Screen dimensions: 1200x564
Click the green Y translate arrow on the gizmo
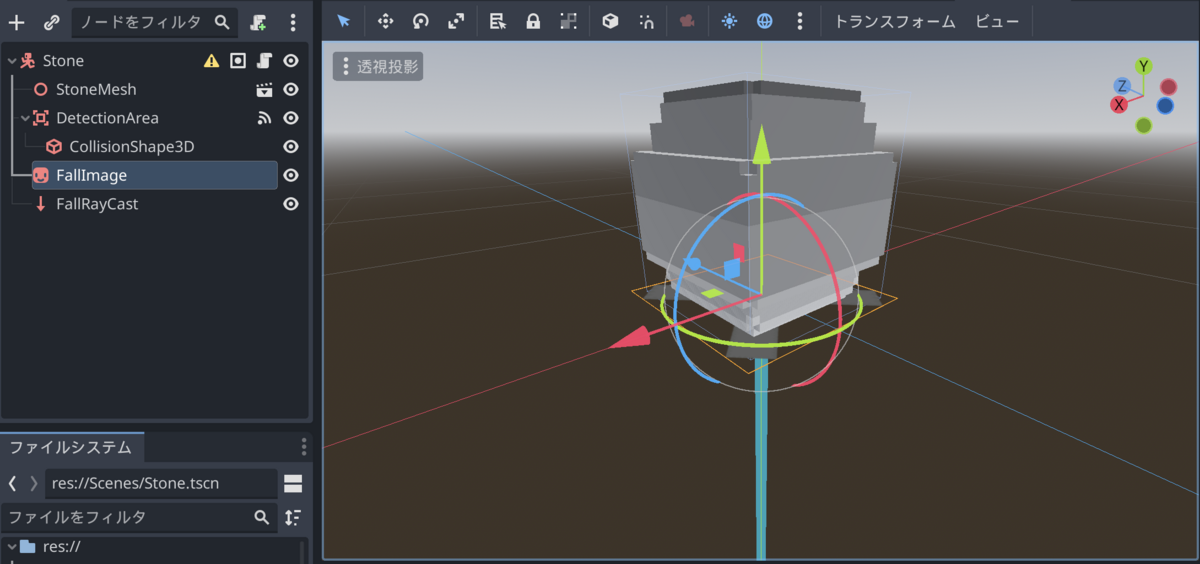[x=761, y=146]
